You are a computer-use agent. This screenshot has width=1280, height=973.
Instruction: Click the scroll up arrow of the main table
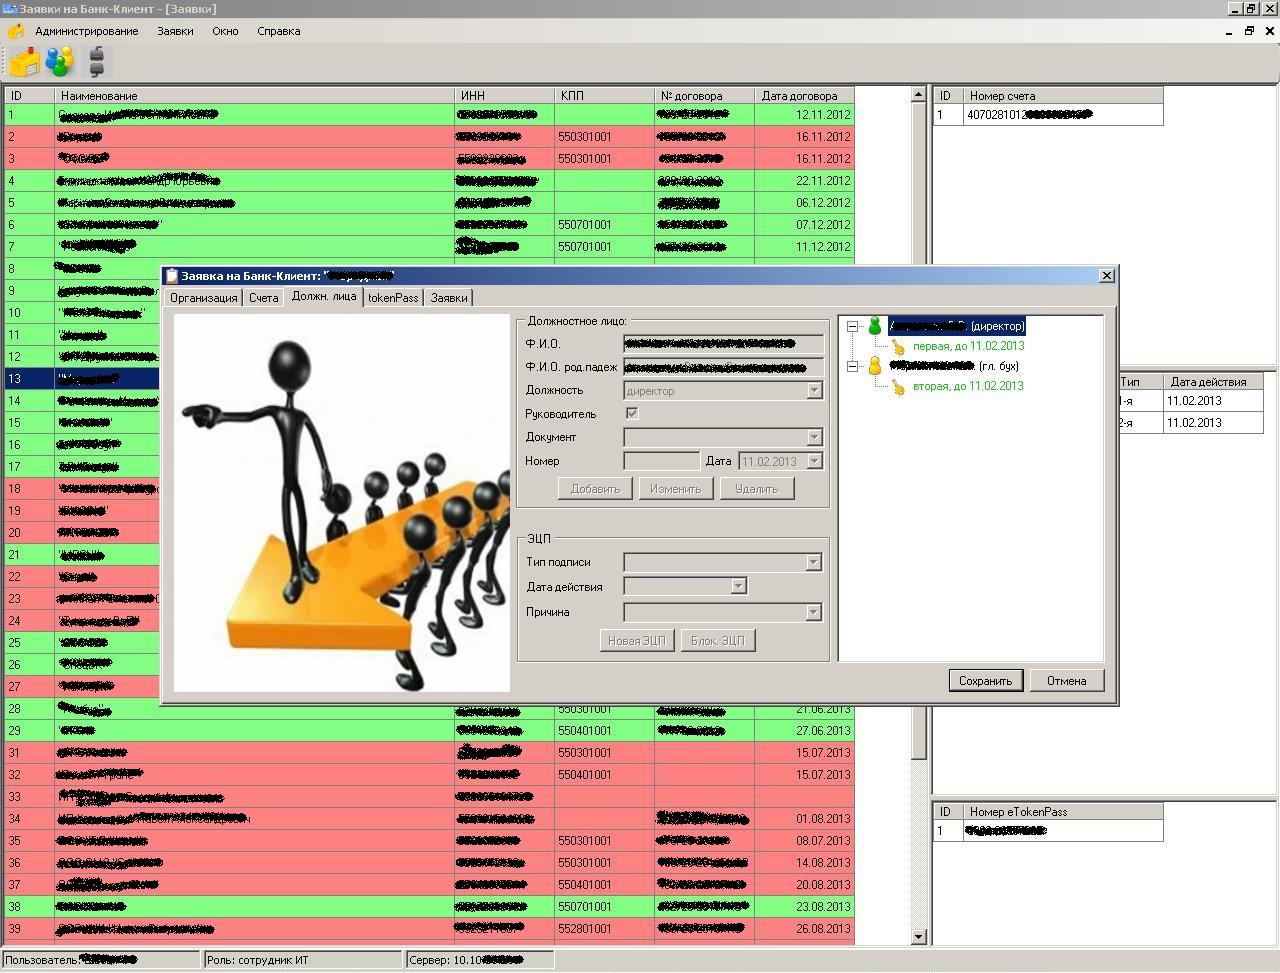(x=919, y=95)
